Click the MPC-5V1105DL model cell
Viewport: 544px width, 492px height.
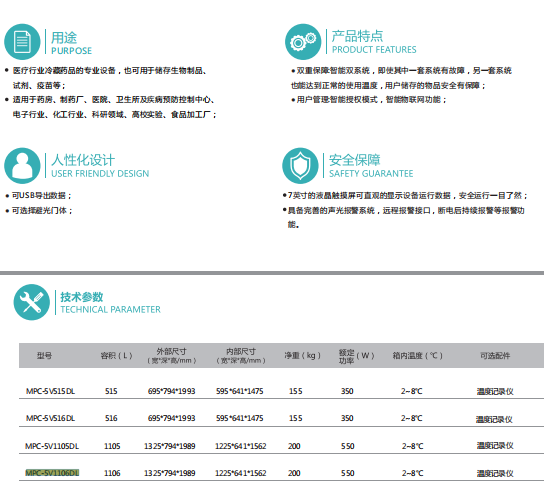pyautogui.click(x=52, y=446)
